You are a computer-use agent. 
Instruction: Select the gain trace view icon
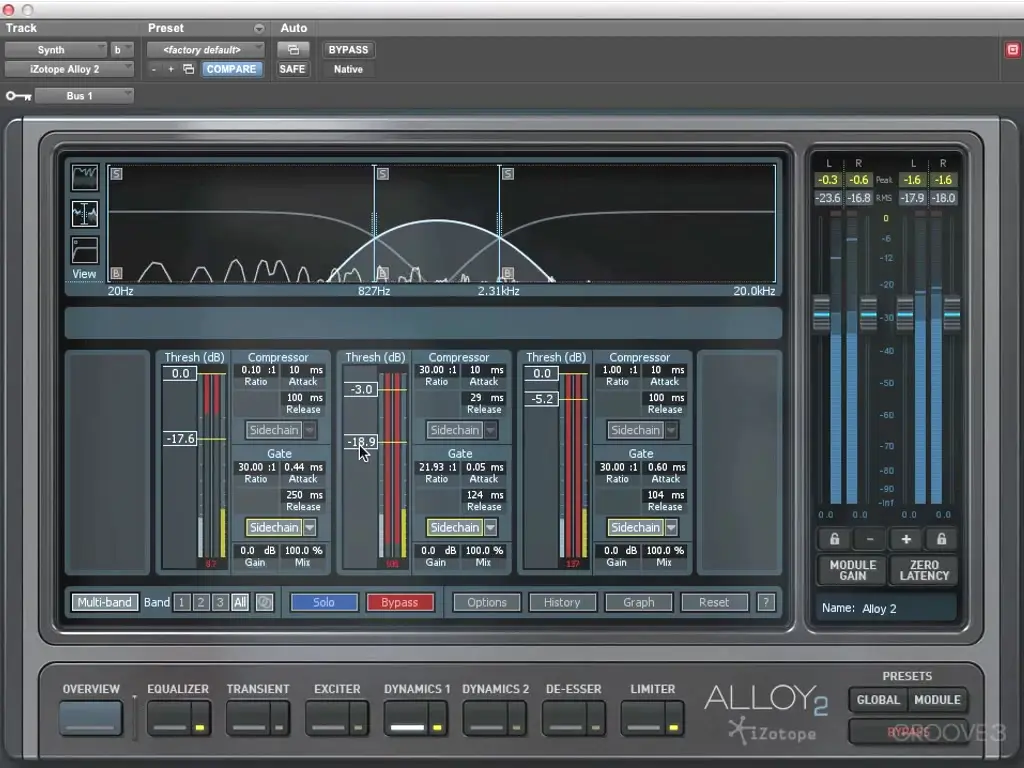tap(84, 251)
